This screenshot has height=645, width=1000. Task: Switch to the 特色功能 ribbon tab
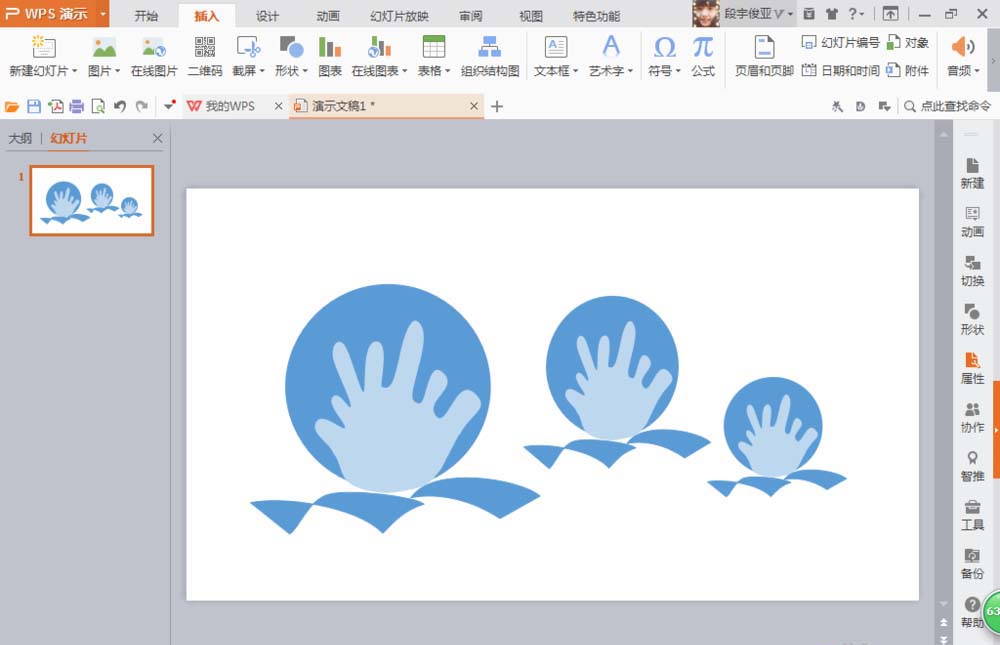pyautogui.click(x=596, y=16)
